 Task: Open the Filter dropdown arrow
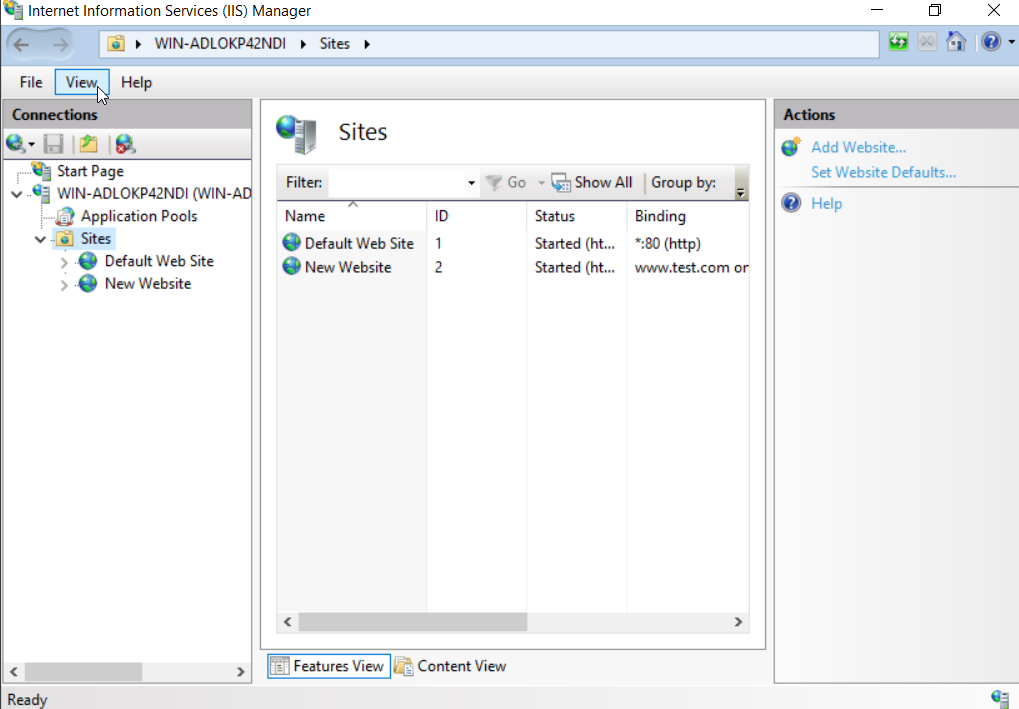pos(471,183)
